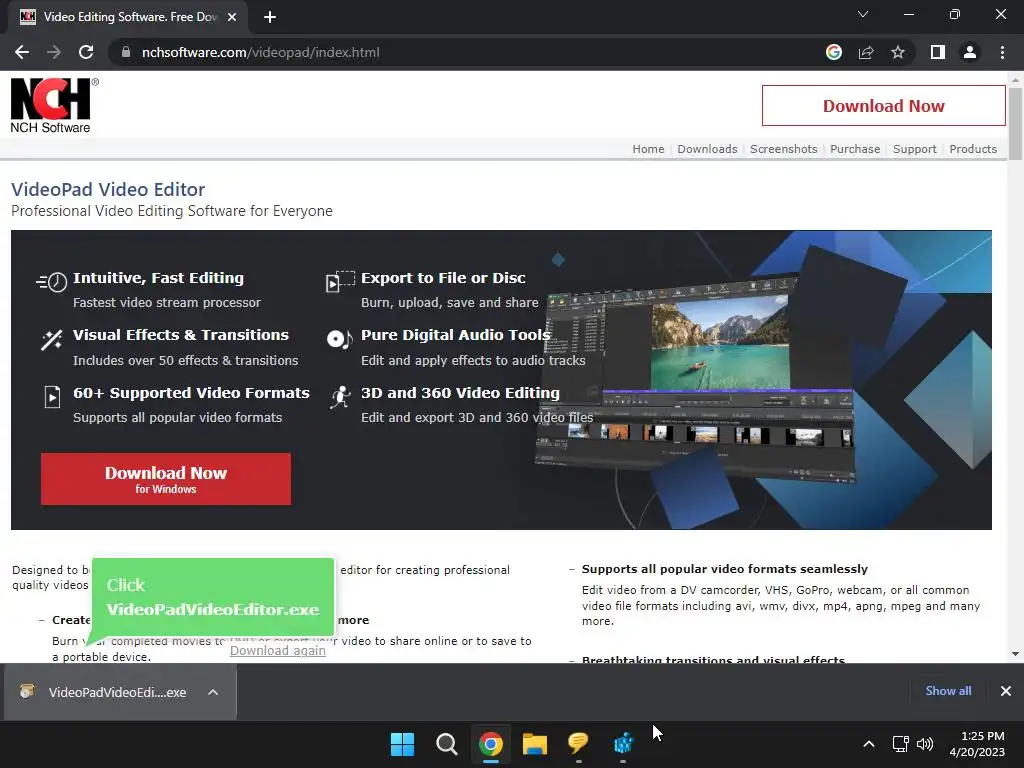Open the browser side panel
This screenshot has height=768, width=1024.
tap(938, 52)
